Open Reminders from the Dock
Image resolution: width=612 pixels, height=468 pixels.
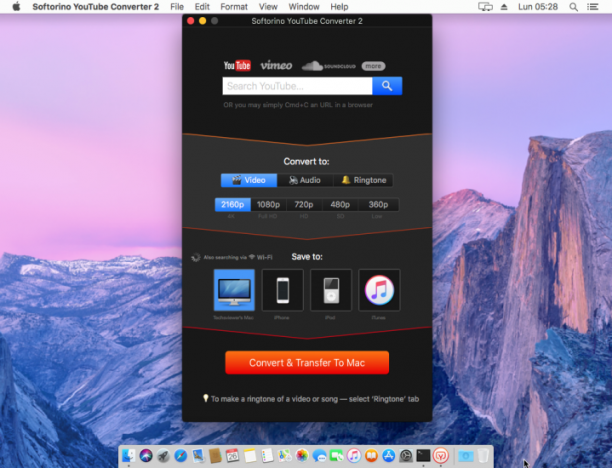[x=267, y=455]
